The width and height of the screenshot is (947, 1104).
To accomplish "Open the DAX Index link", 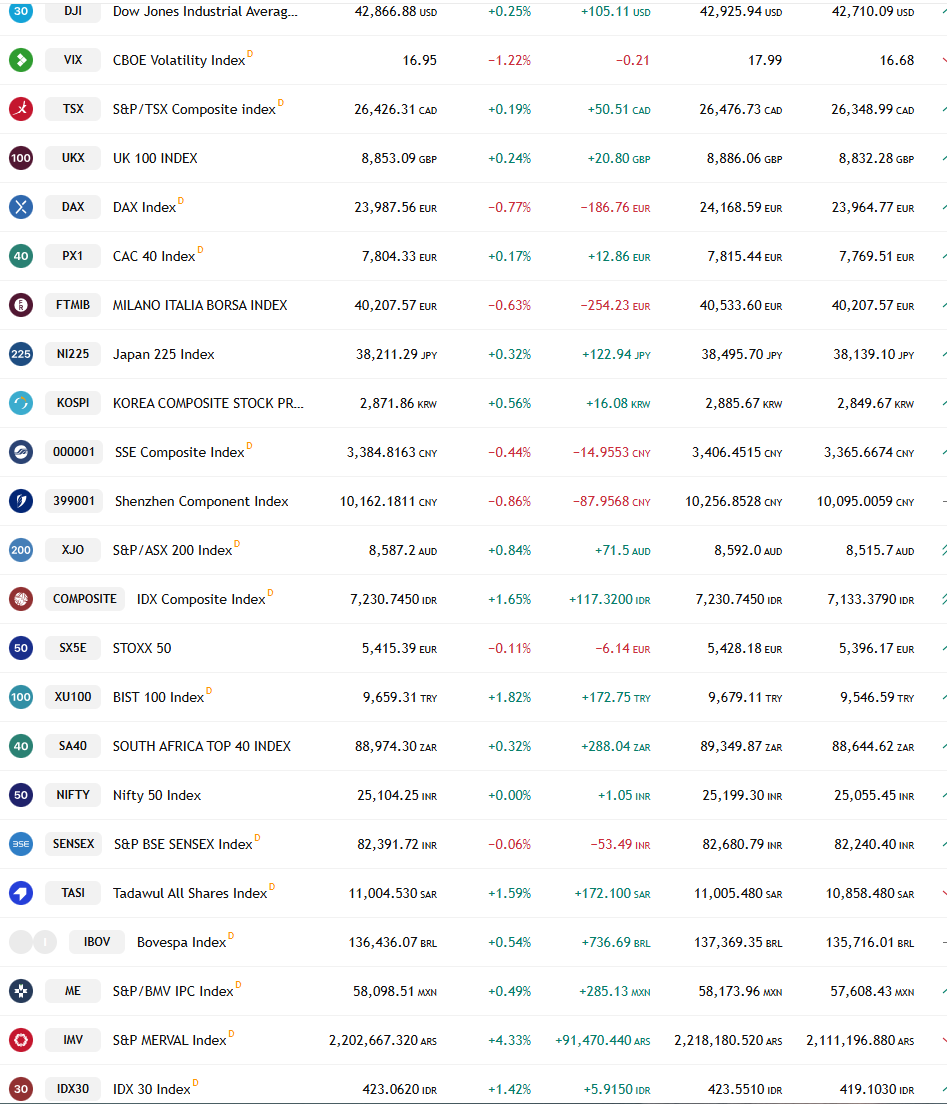I will [x=144, y=207].
